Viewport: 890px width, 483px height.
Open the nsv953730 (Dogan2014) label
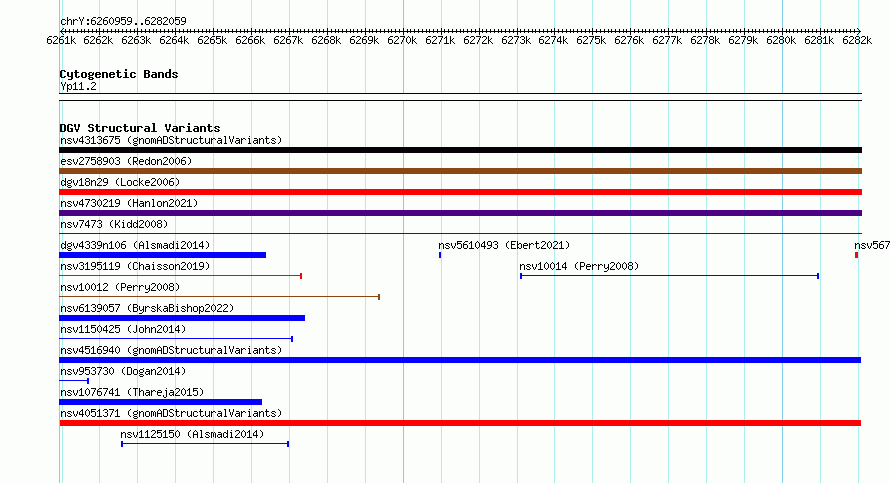pyautogui.click(x=123, y=371)
